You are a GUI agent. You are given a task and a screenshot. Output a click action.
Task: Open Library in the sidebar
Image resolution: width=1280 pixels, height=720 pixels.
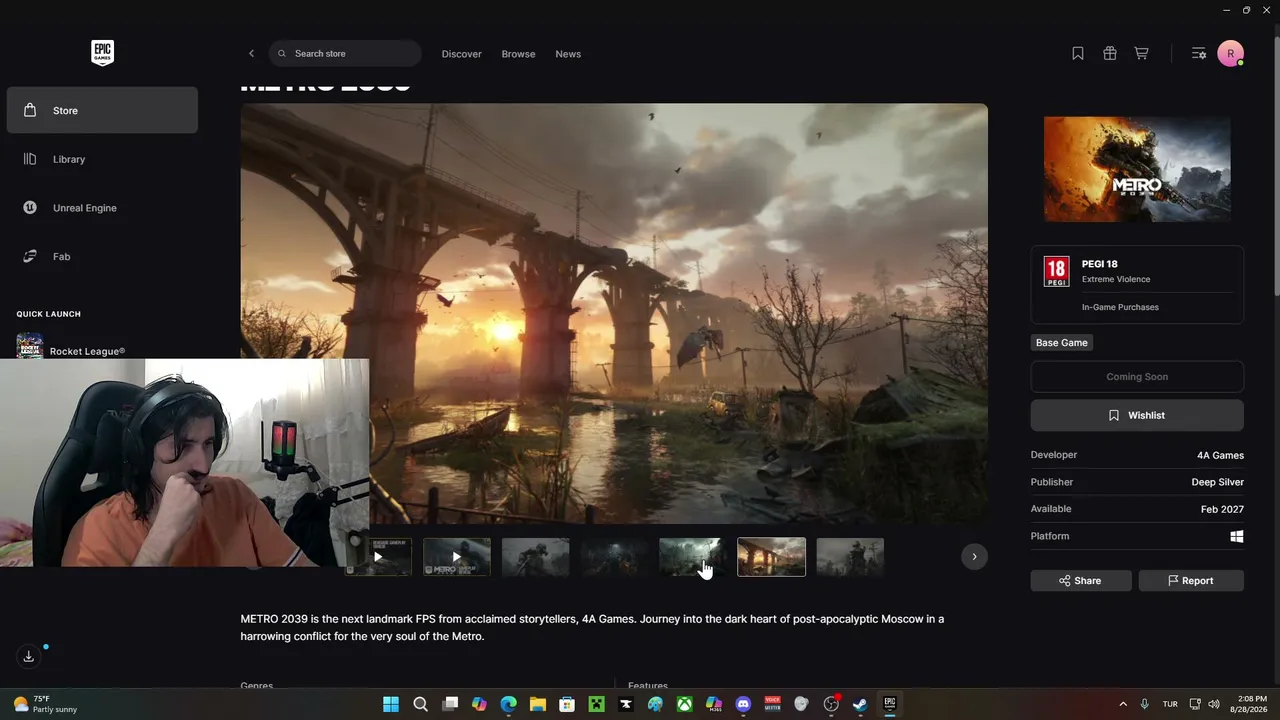click(x=102, y=159)
